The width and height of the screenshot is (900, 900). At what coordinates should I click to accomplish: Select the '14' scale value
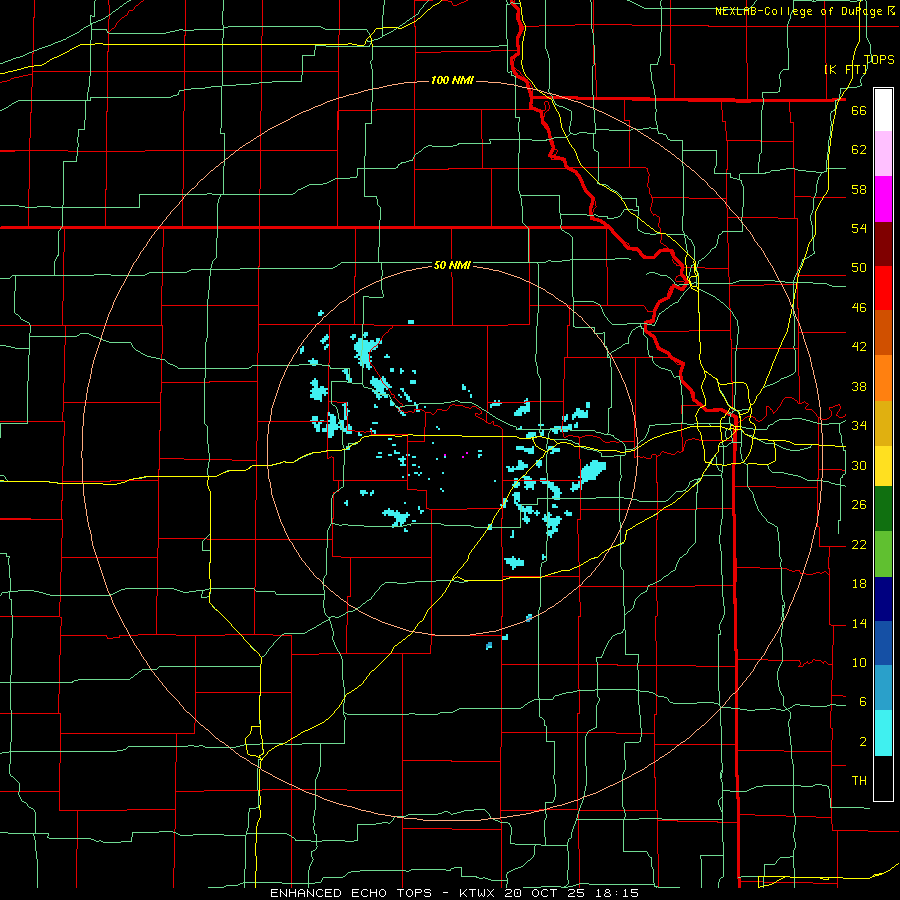pyautogui.click(x=859, y=623)
